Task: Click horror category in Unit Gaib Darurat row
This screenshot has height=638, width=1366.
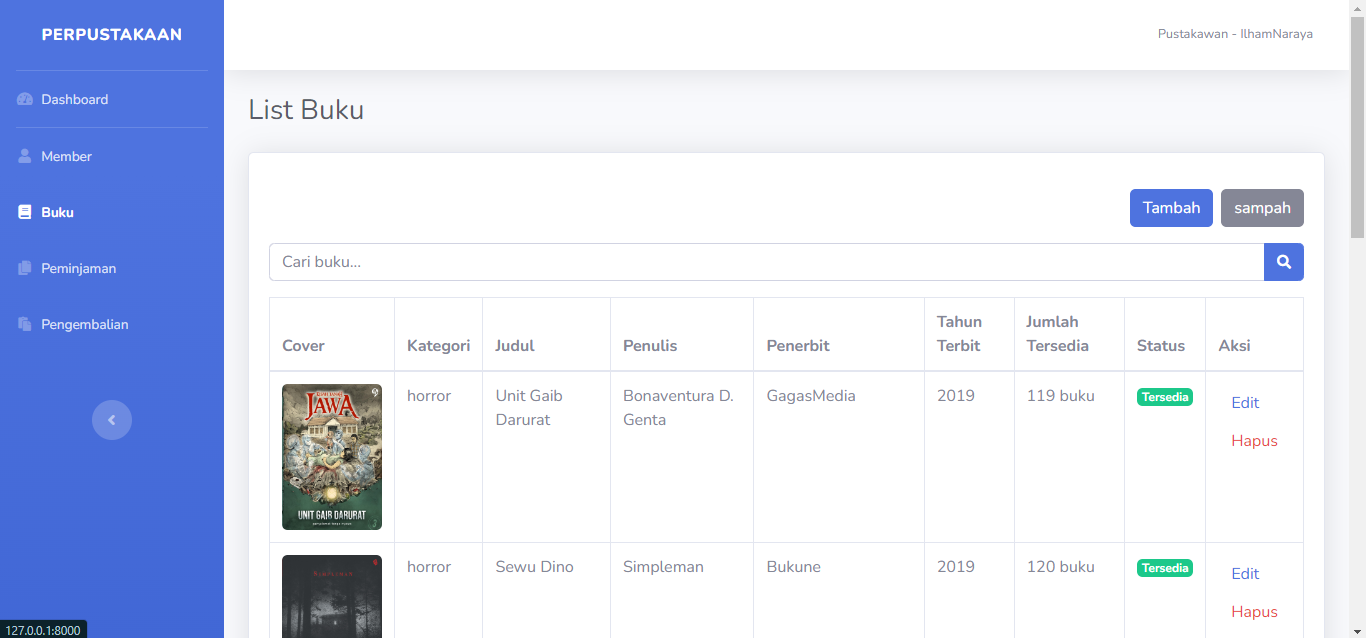Action: click(x=429, y=396)
